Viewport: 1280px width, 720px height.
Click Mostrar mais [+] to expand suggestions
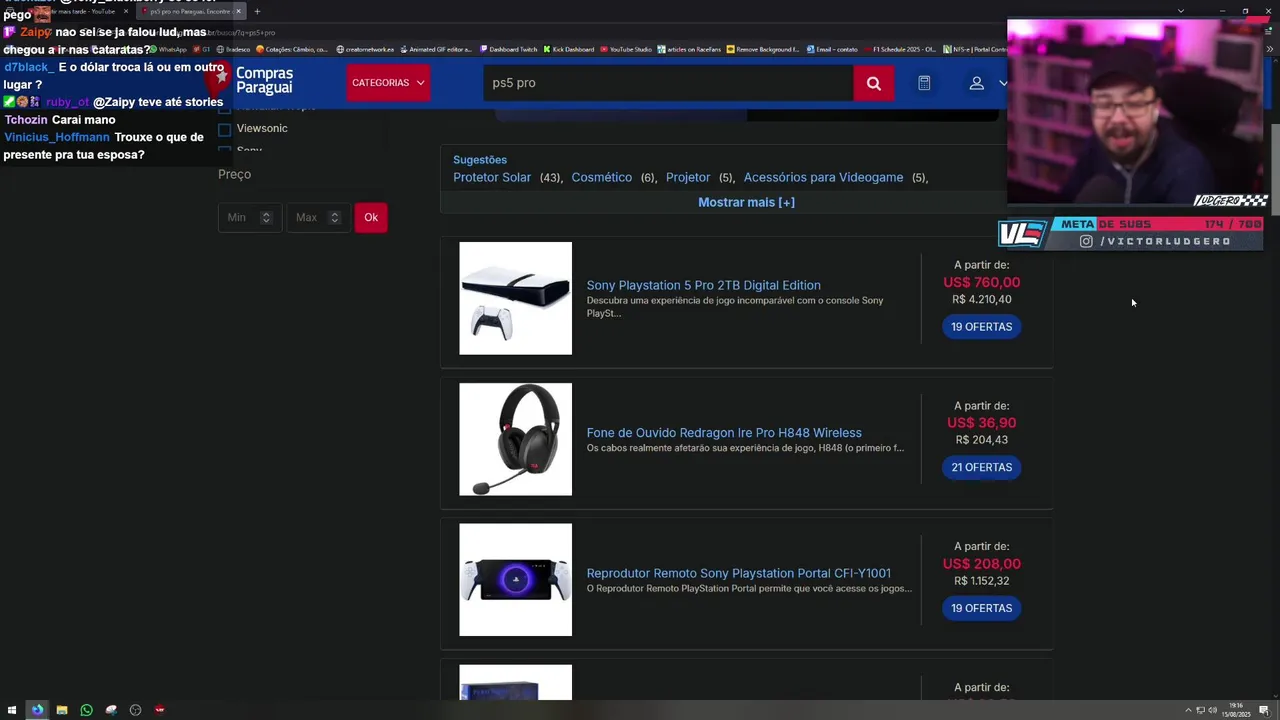point(746,202)
